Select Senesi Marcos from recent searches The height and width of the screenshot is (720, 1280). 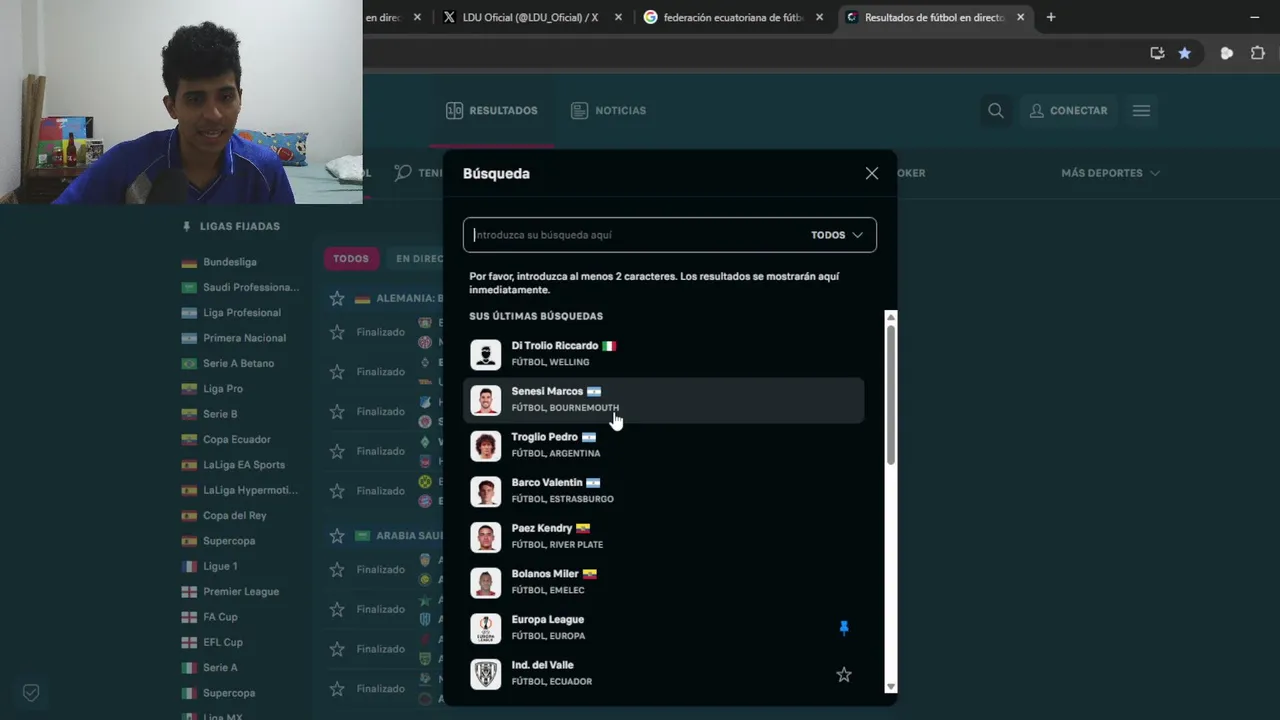[x=664, y=400]
